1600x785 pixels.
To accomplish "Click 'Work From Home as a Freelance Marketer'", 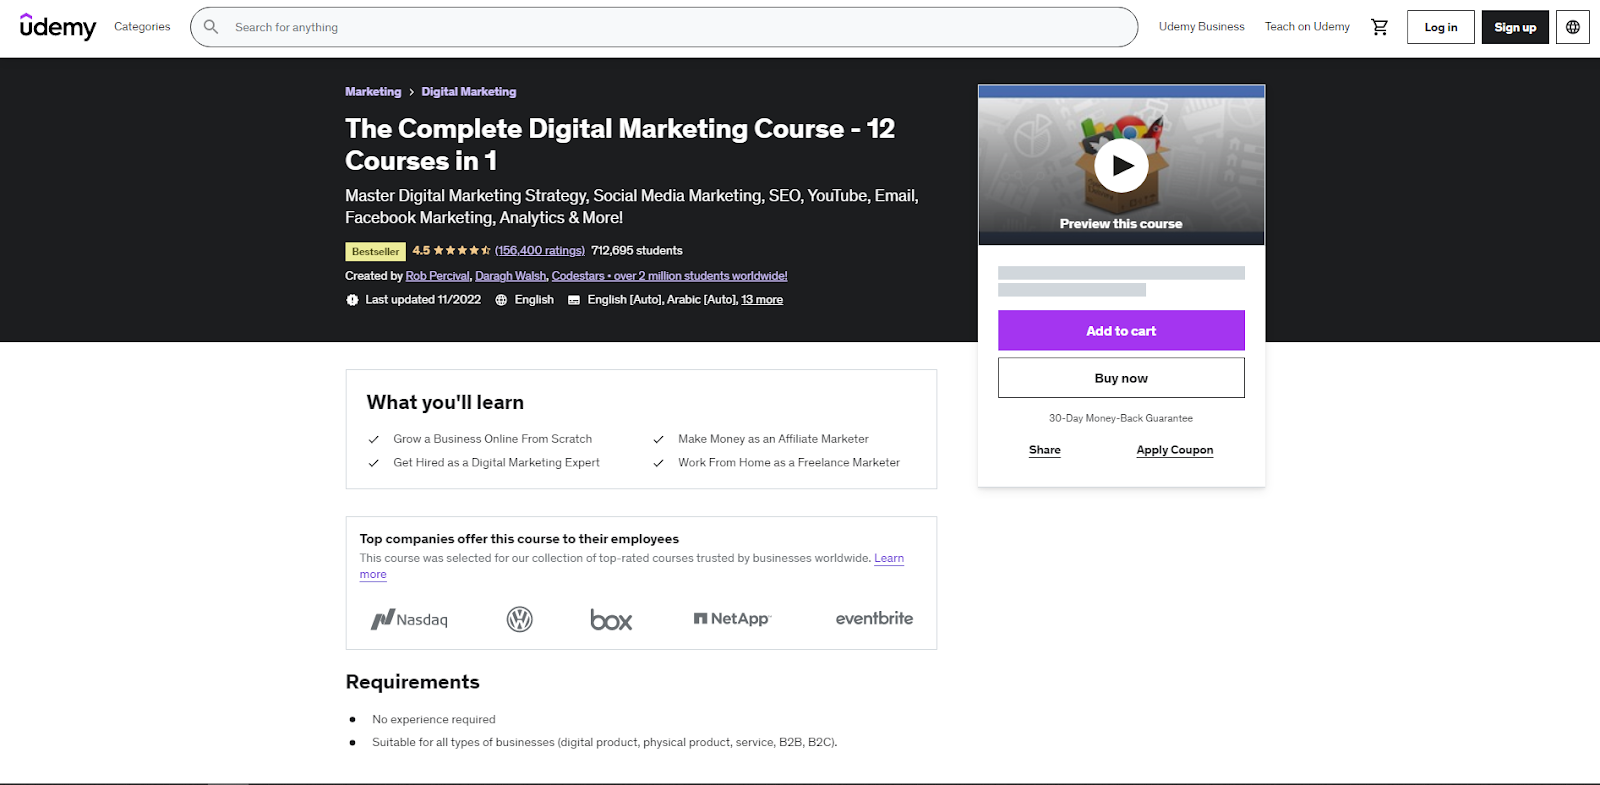I will tap(789, 463).
